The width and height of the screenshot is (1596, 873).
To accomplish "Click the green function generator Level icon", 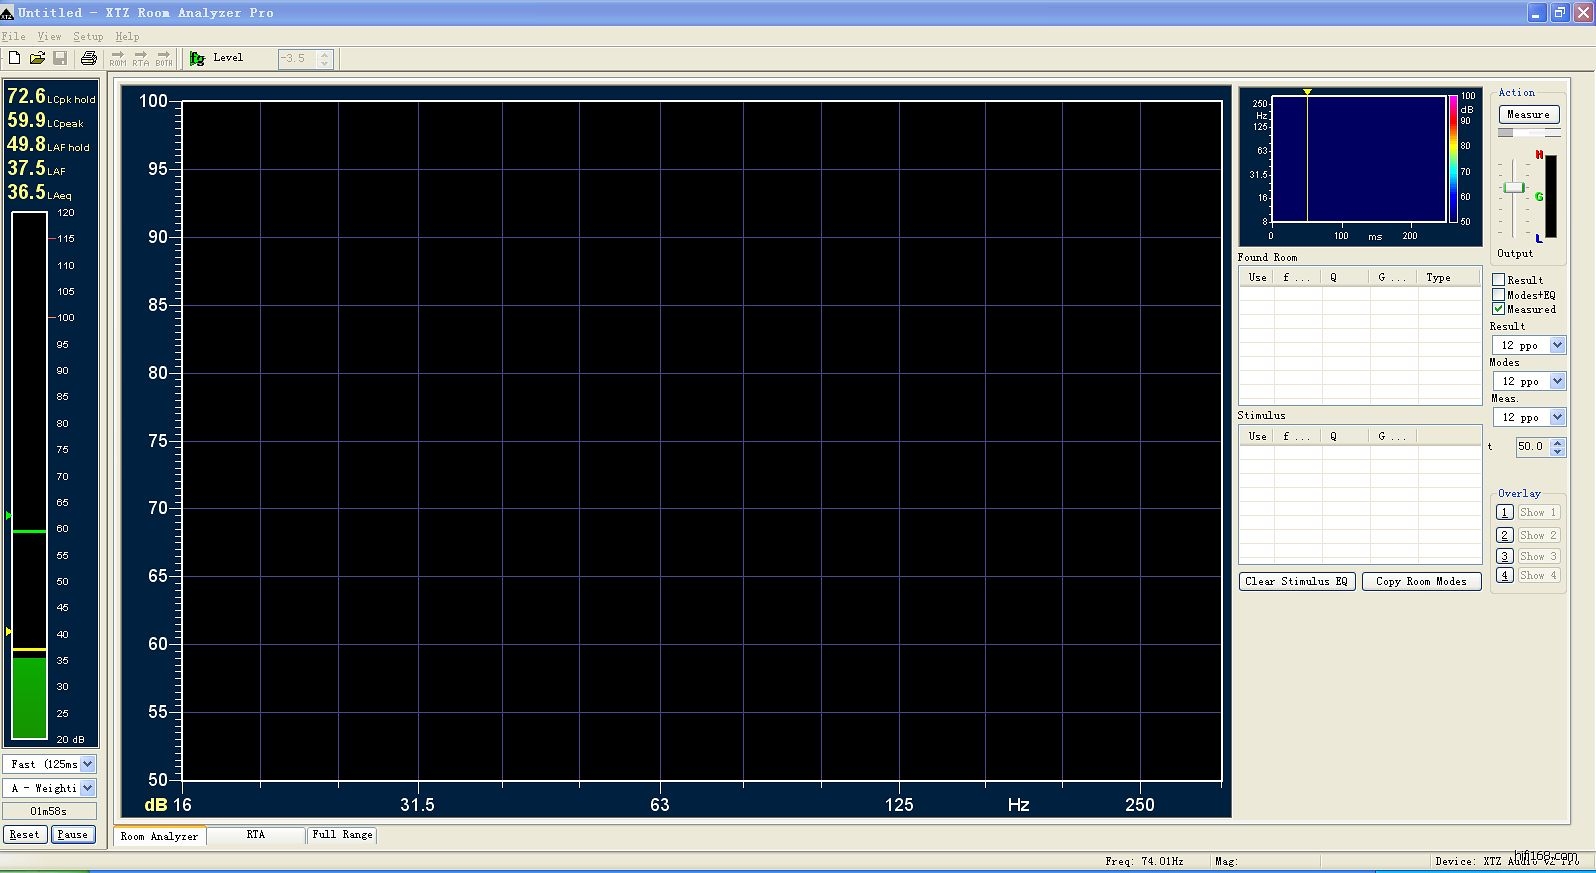I will (x=197, y=59).
